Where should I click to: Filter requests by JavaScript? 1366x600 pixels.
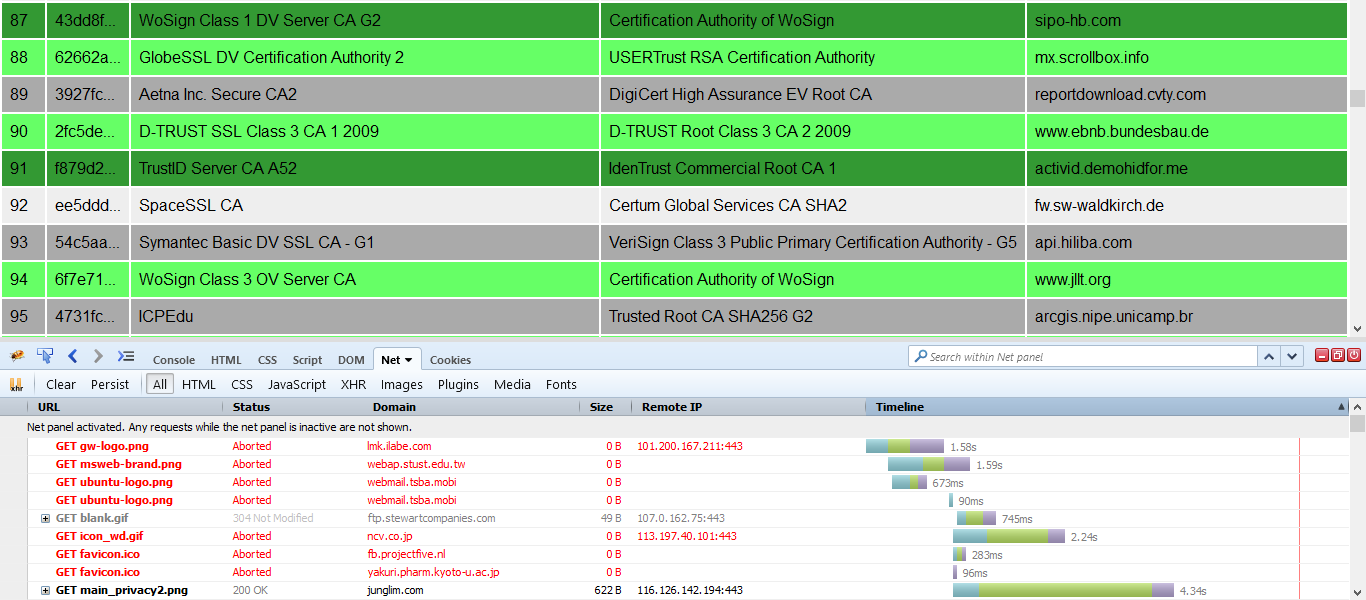(x=297, y=384)
